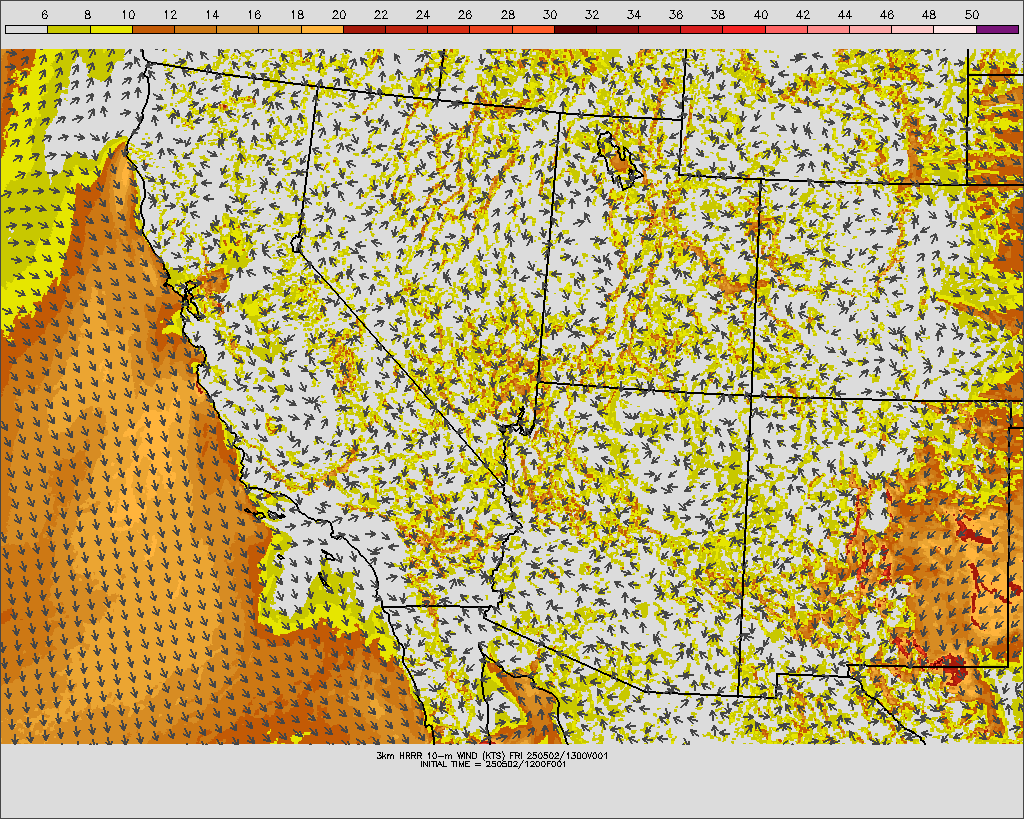Pick the legend swatch between 40 and 42
This screenshot has width=1024, height=819.
786,29
